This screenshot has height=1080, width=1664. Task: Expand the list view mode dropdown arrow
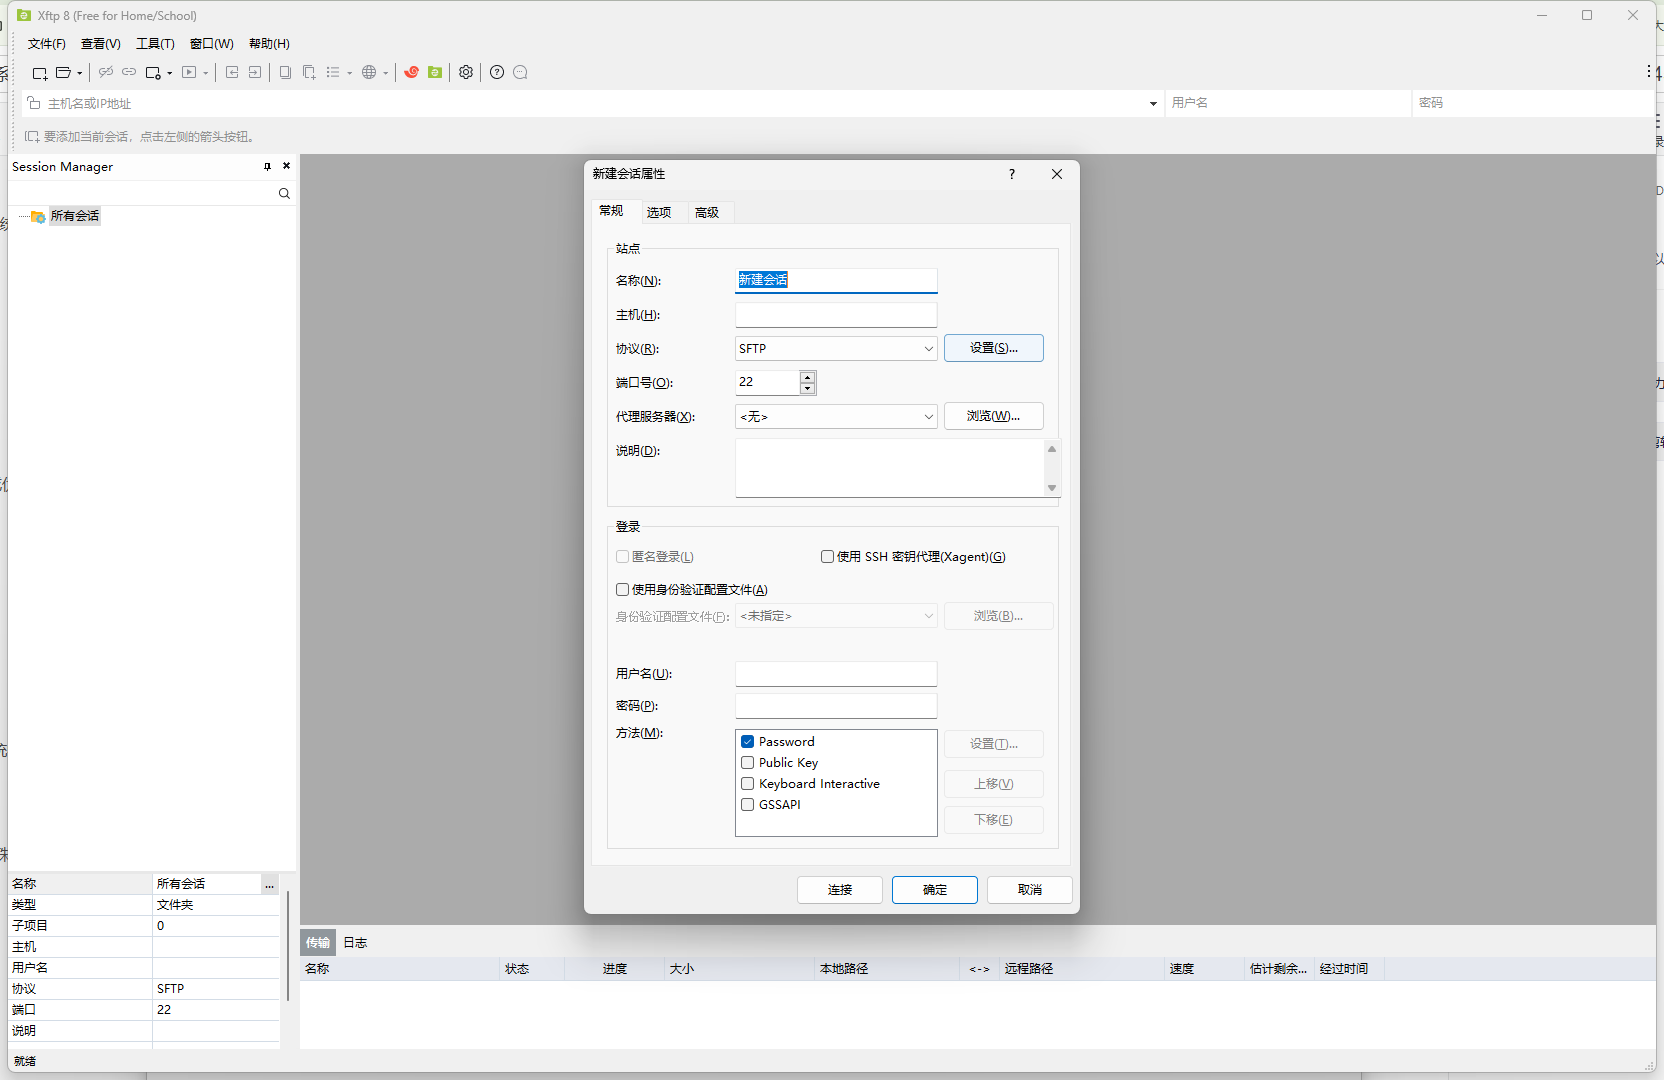[349, 73]
